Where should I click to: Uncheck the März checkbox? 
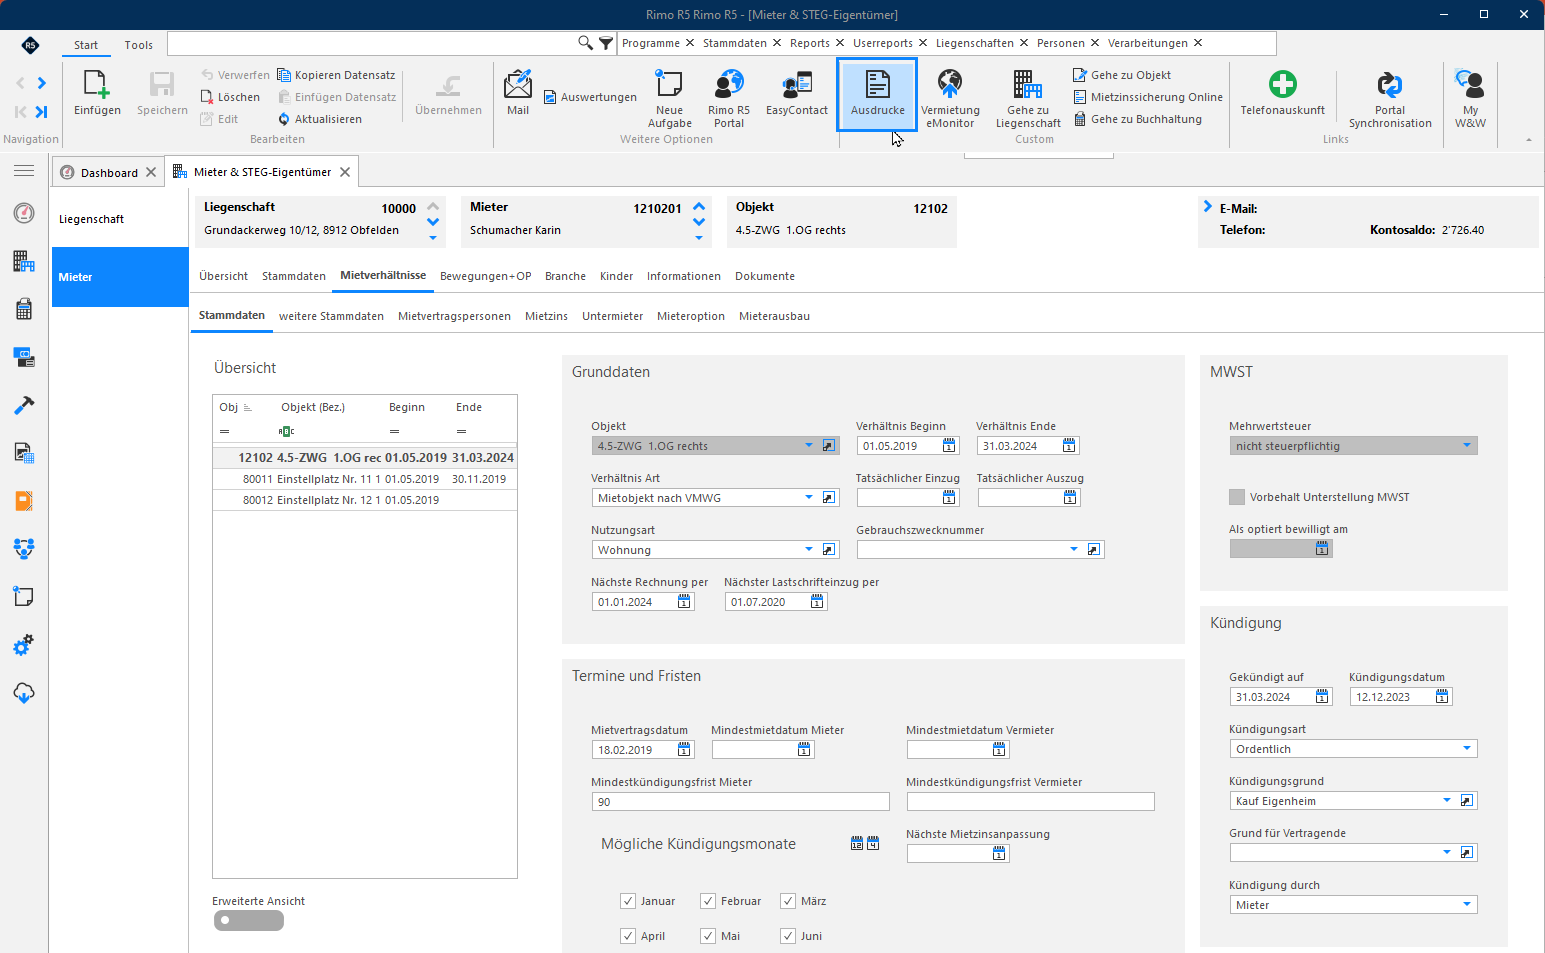[x=788, y=901]
